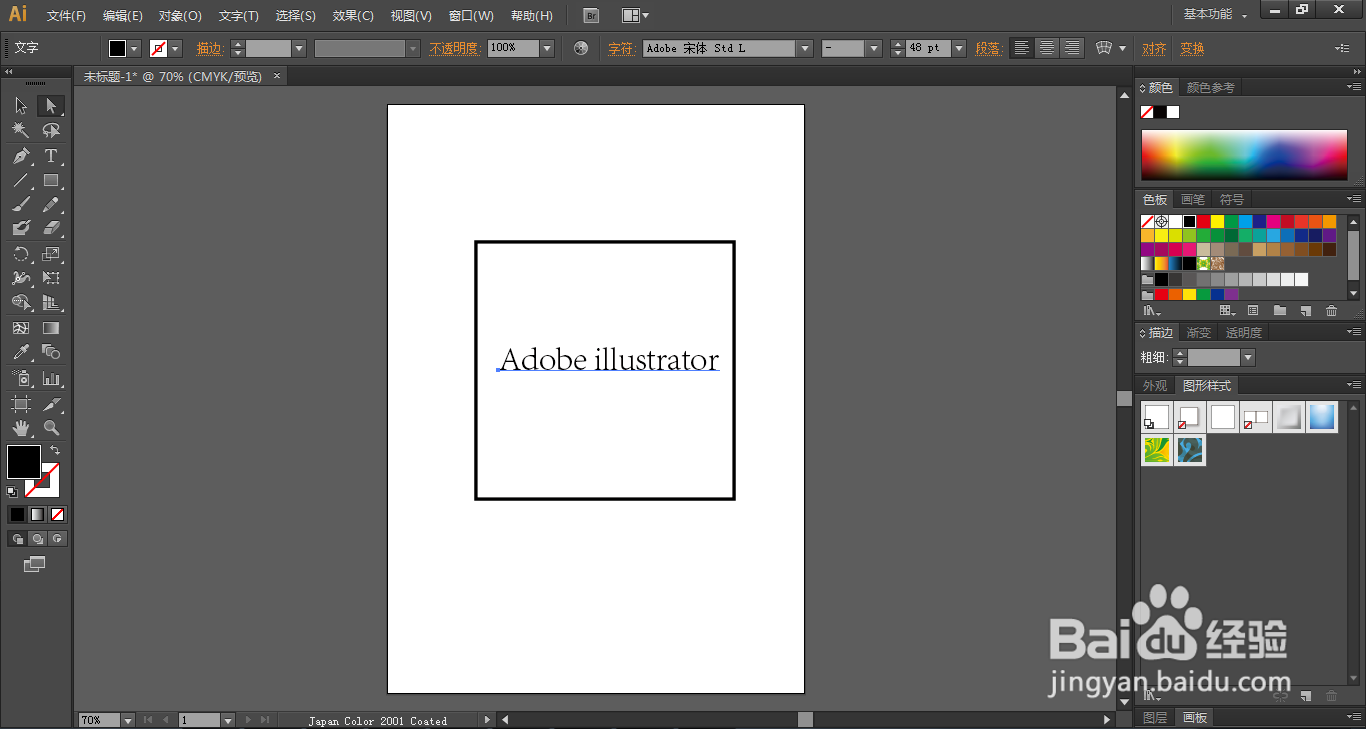The image size is (1366, 729).
Task: Pick a color from the spectrum bar
Action: click(x=1245, y=154)
